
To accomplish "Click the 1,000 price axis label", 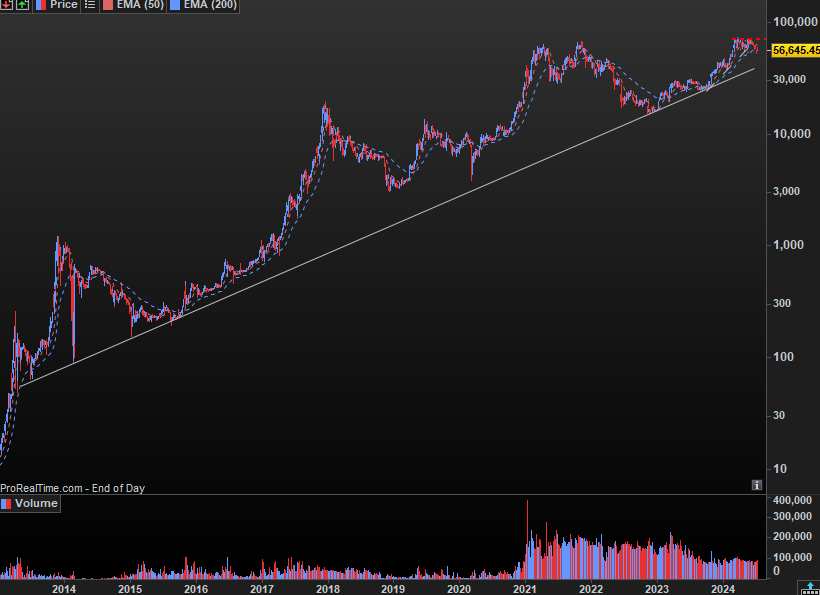I will [789, 245].
